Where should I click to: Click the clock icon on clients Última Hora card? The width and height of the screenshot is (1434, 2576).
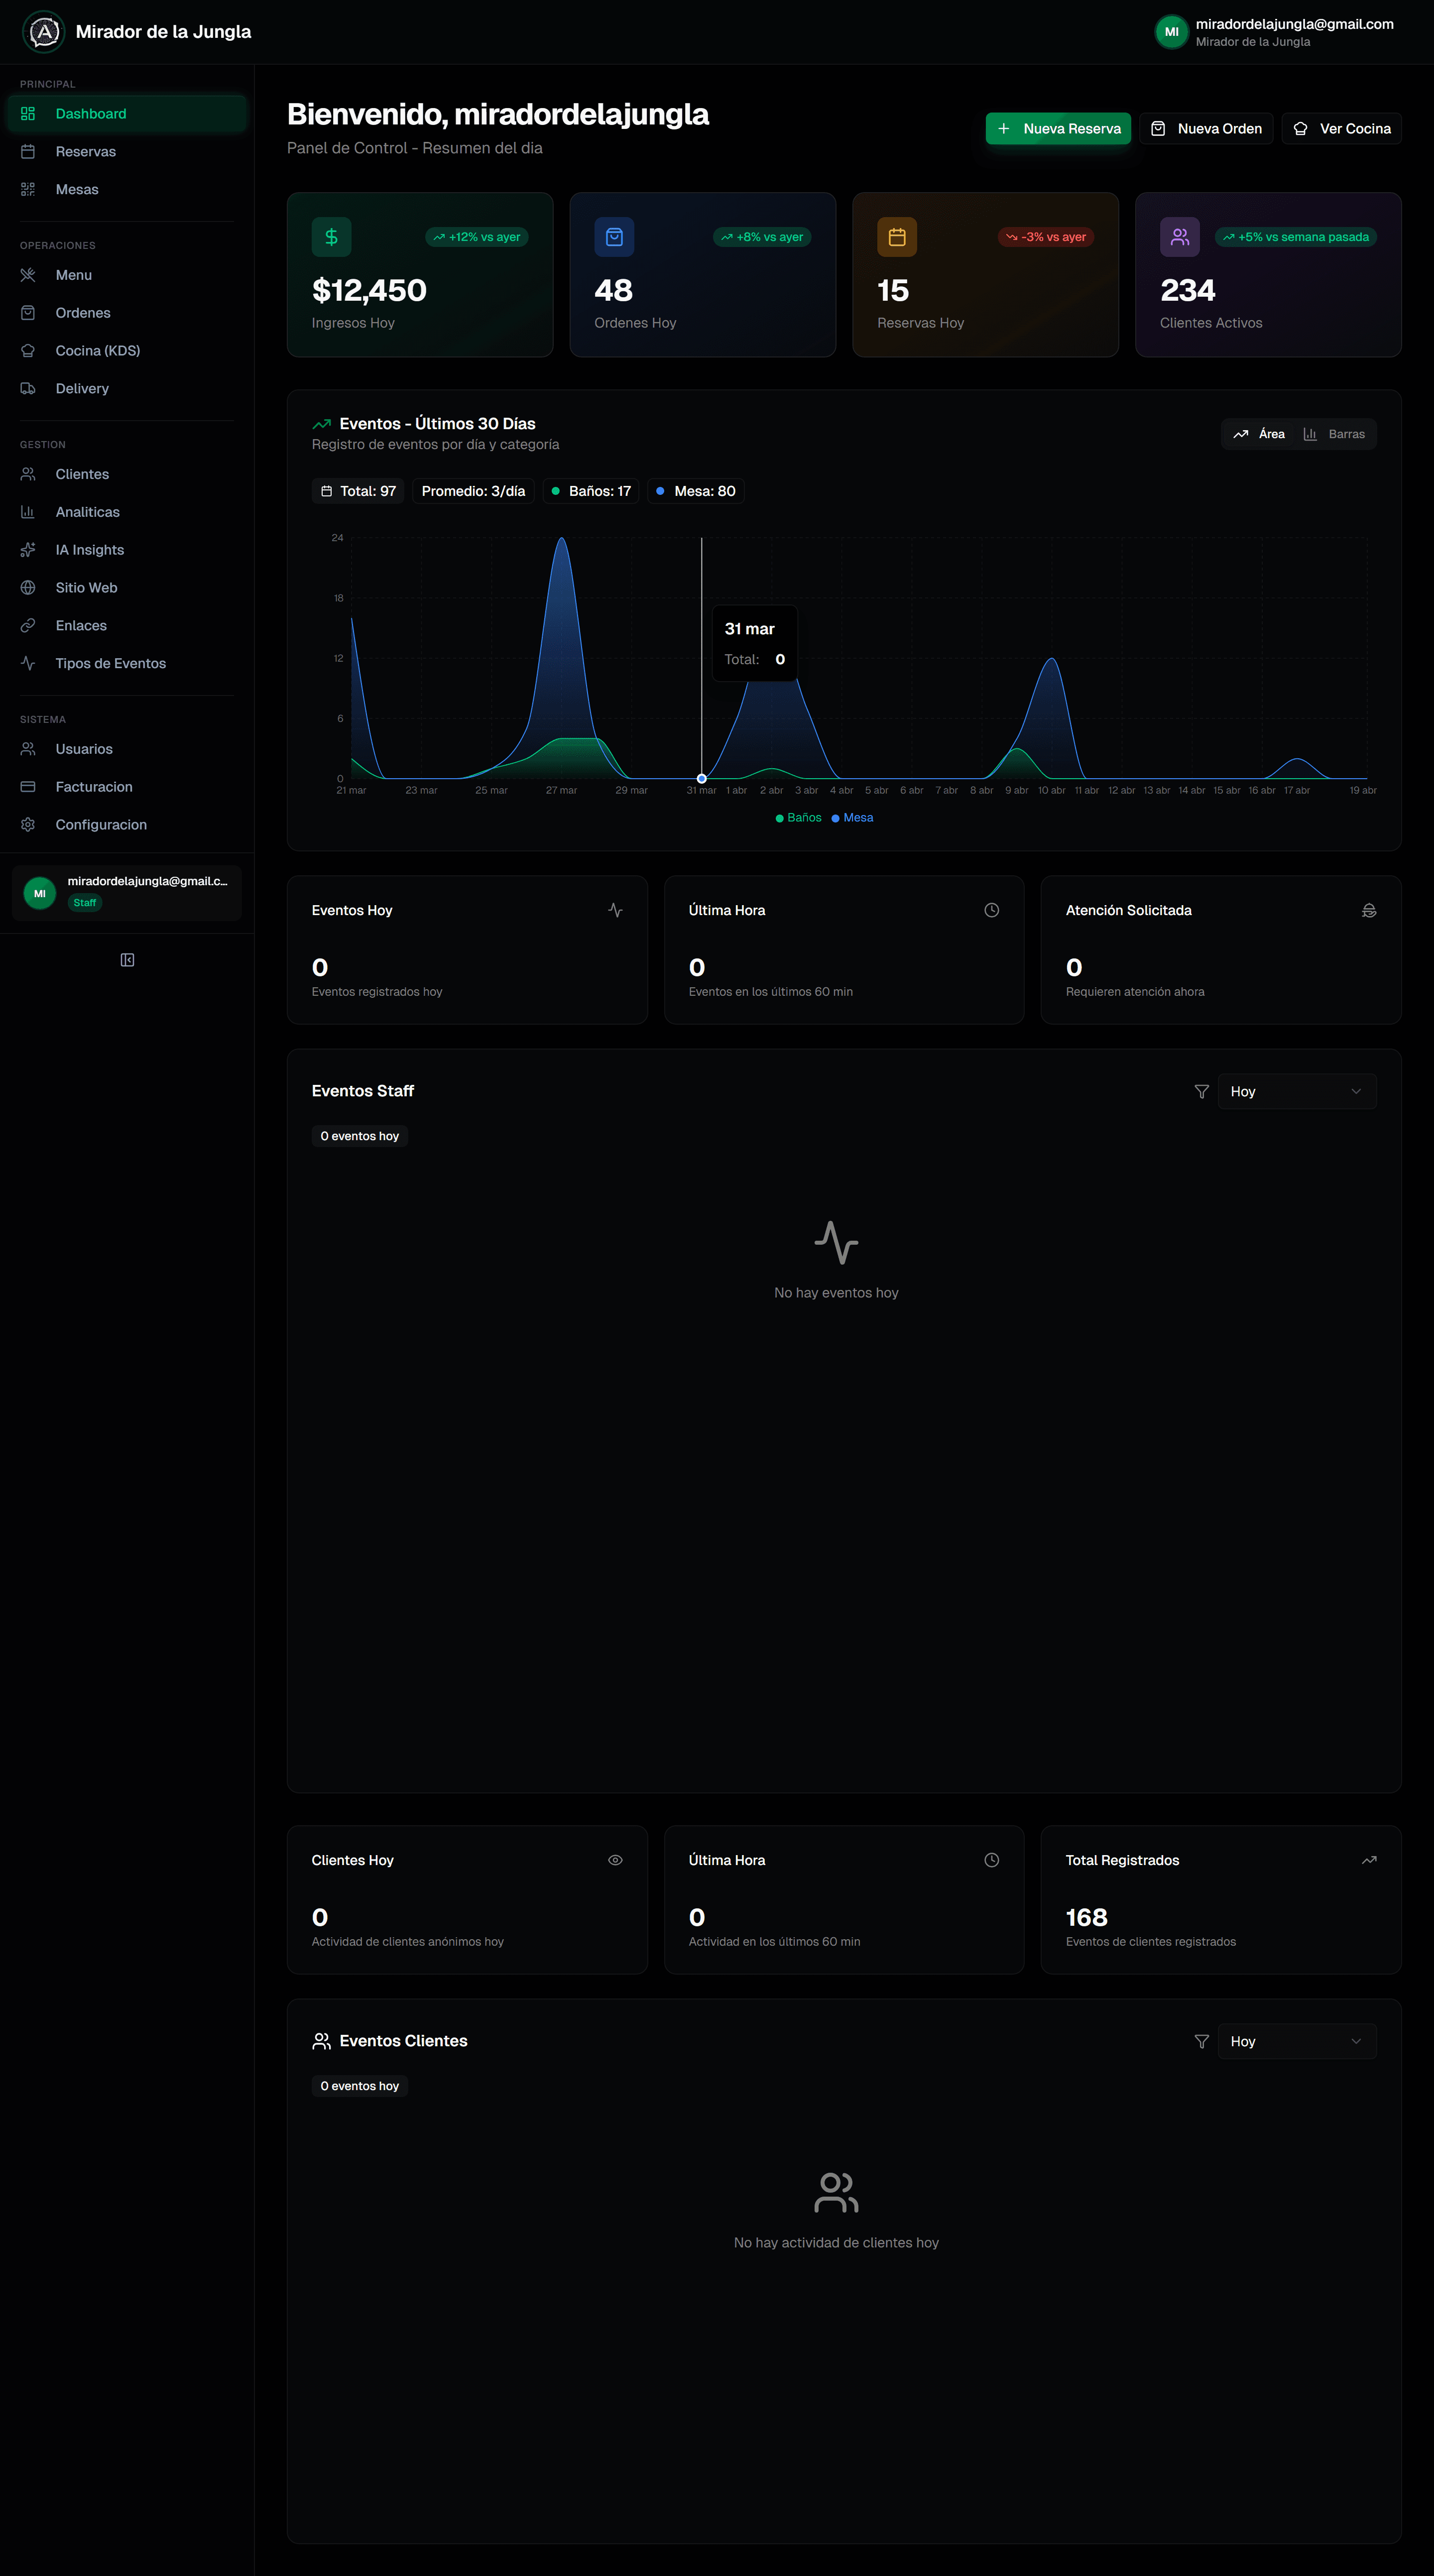(992, 1860)
